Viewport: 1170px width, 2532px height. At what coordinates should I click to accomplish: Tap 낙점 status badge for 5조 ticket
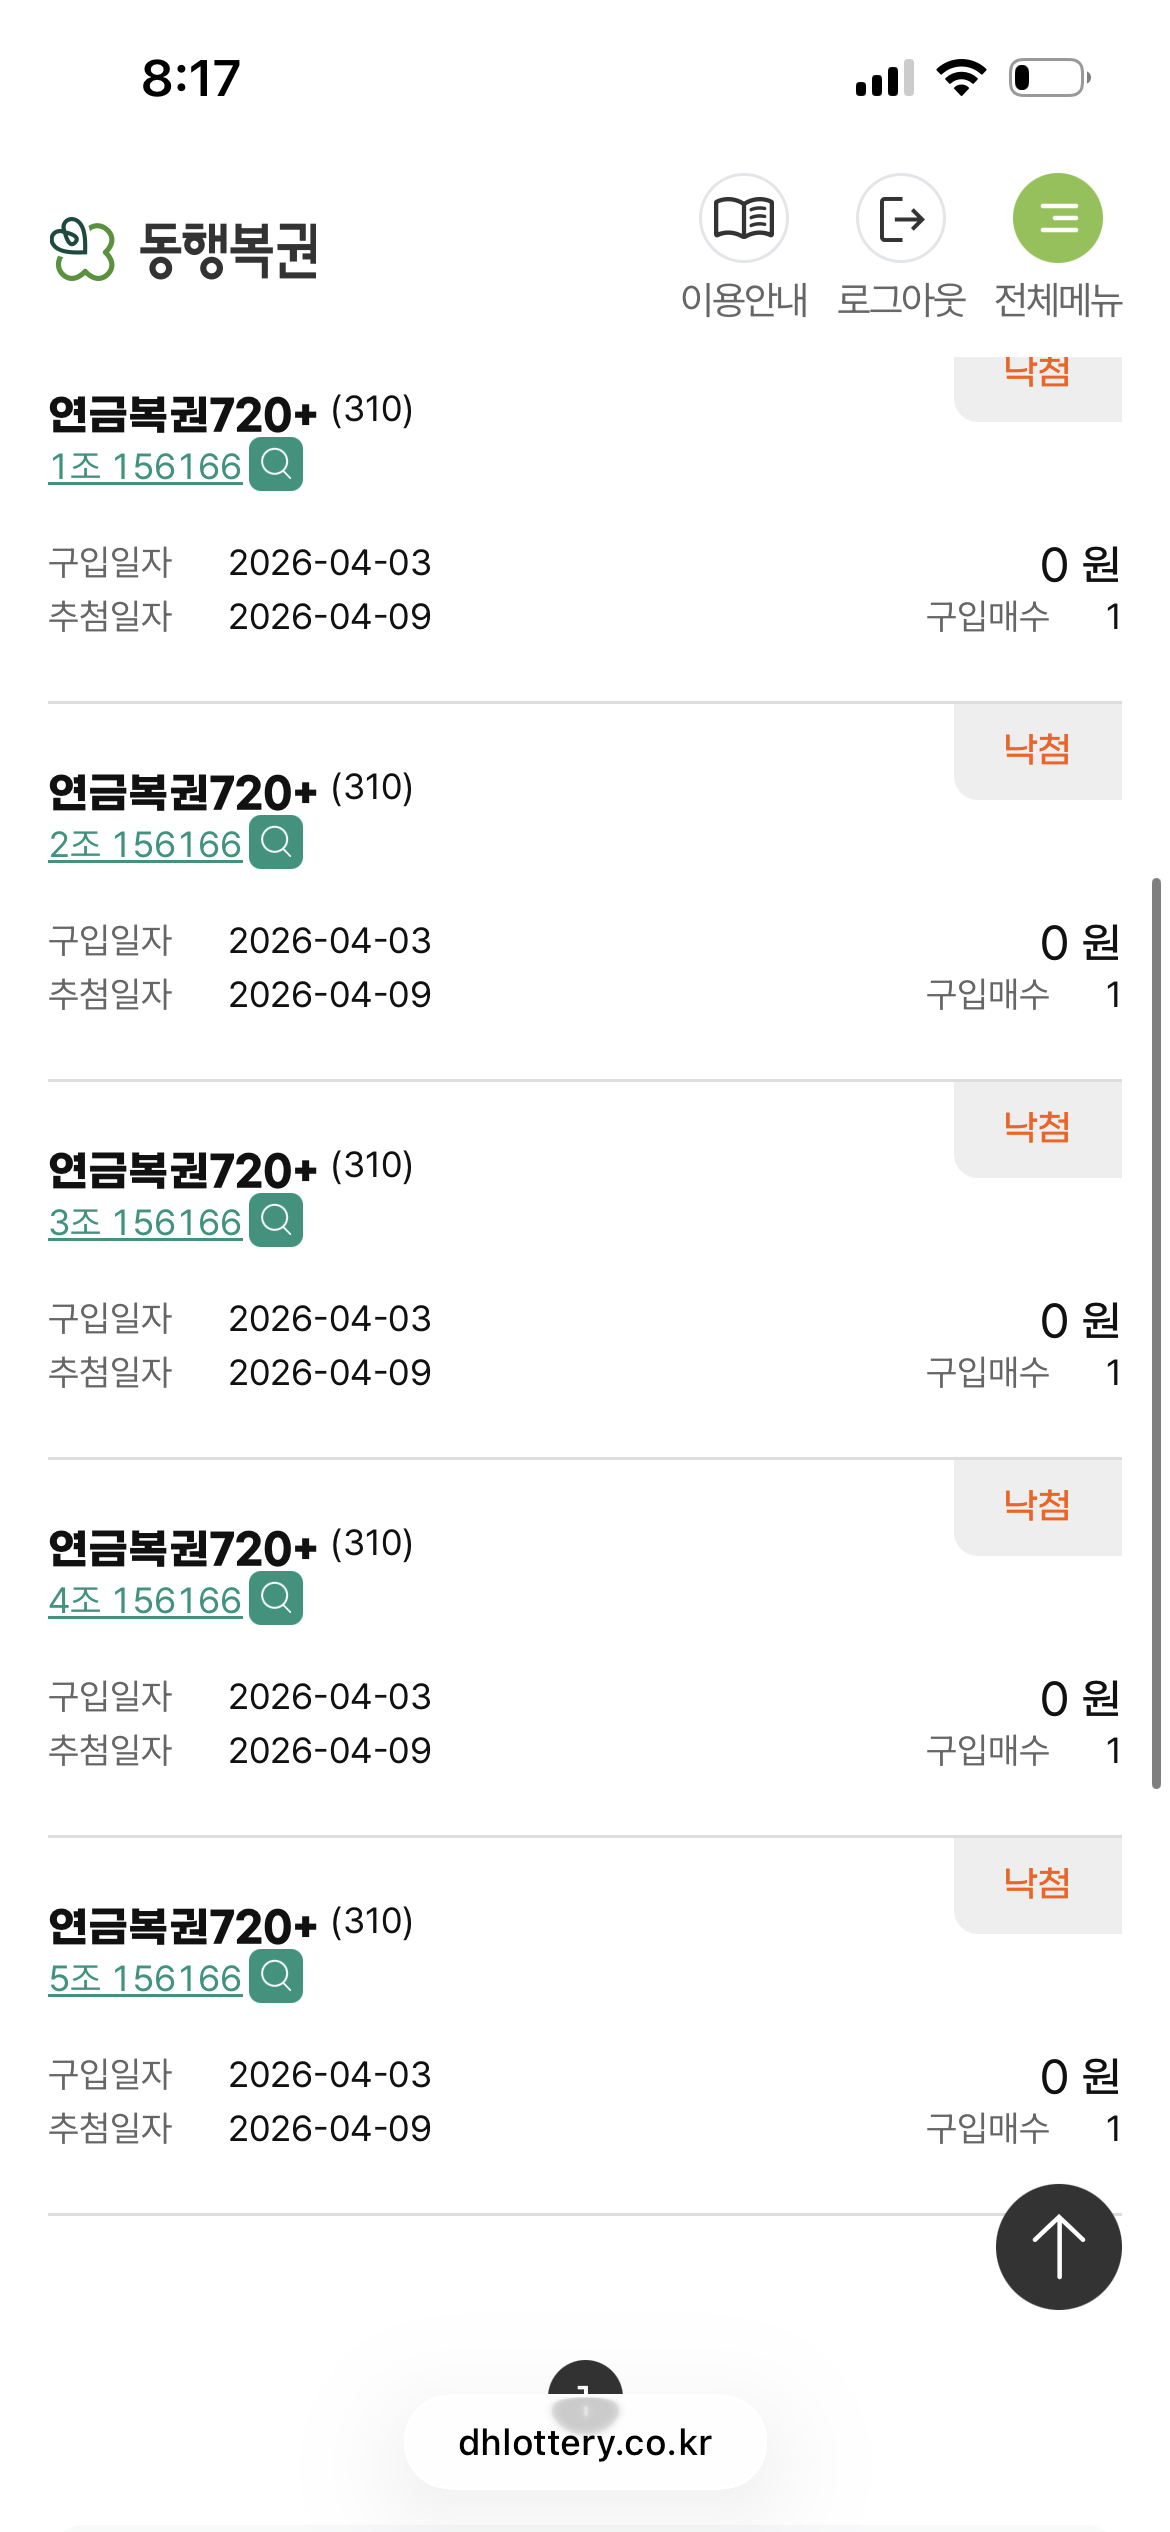pyautogui.click(x=1037, y=1883)
